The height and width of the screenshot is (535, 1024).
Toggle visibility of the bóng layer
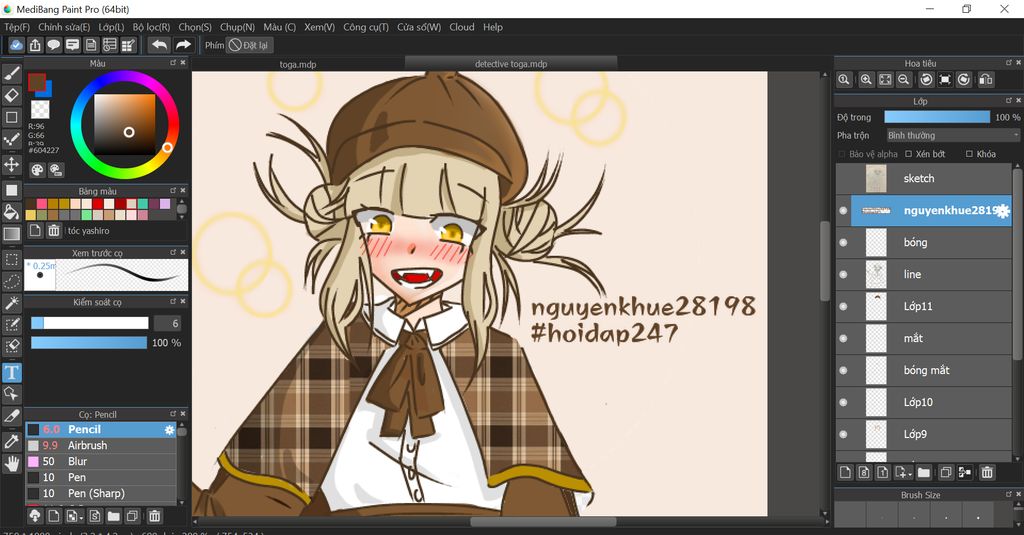pyautogui.click(x=843, y=242)
